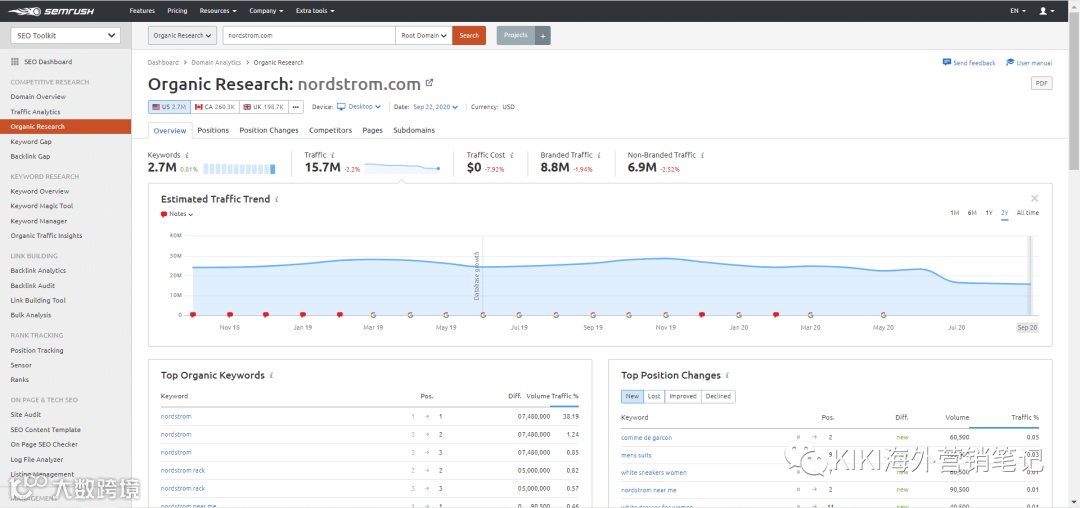This screenshot has width=1080, height=508.
Task: Open the Root Domain dropdown
Action: (424, 35)
